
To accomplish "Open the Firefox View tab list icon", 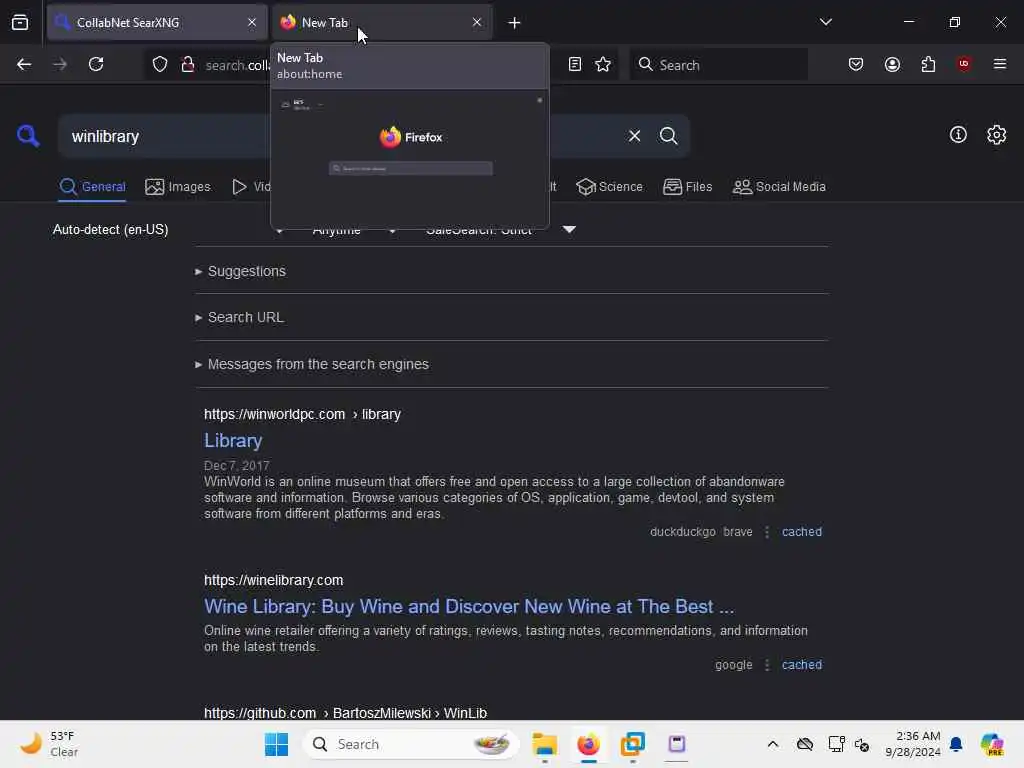I will tap(20, 22).
